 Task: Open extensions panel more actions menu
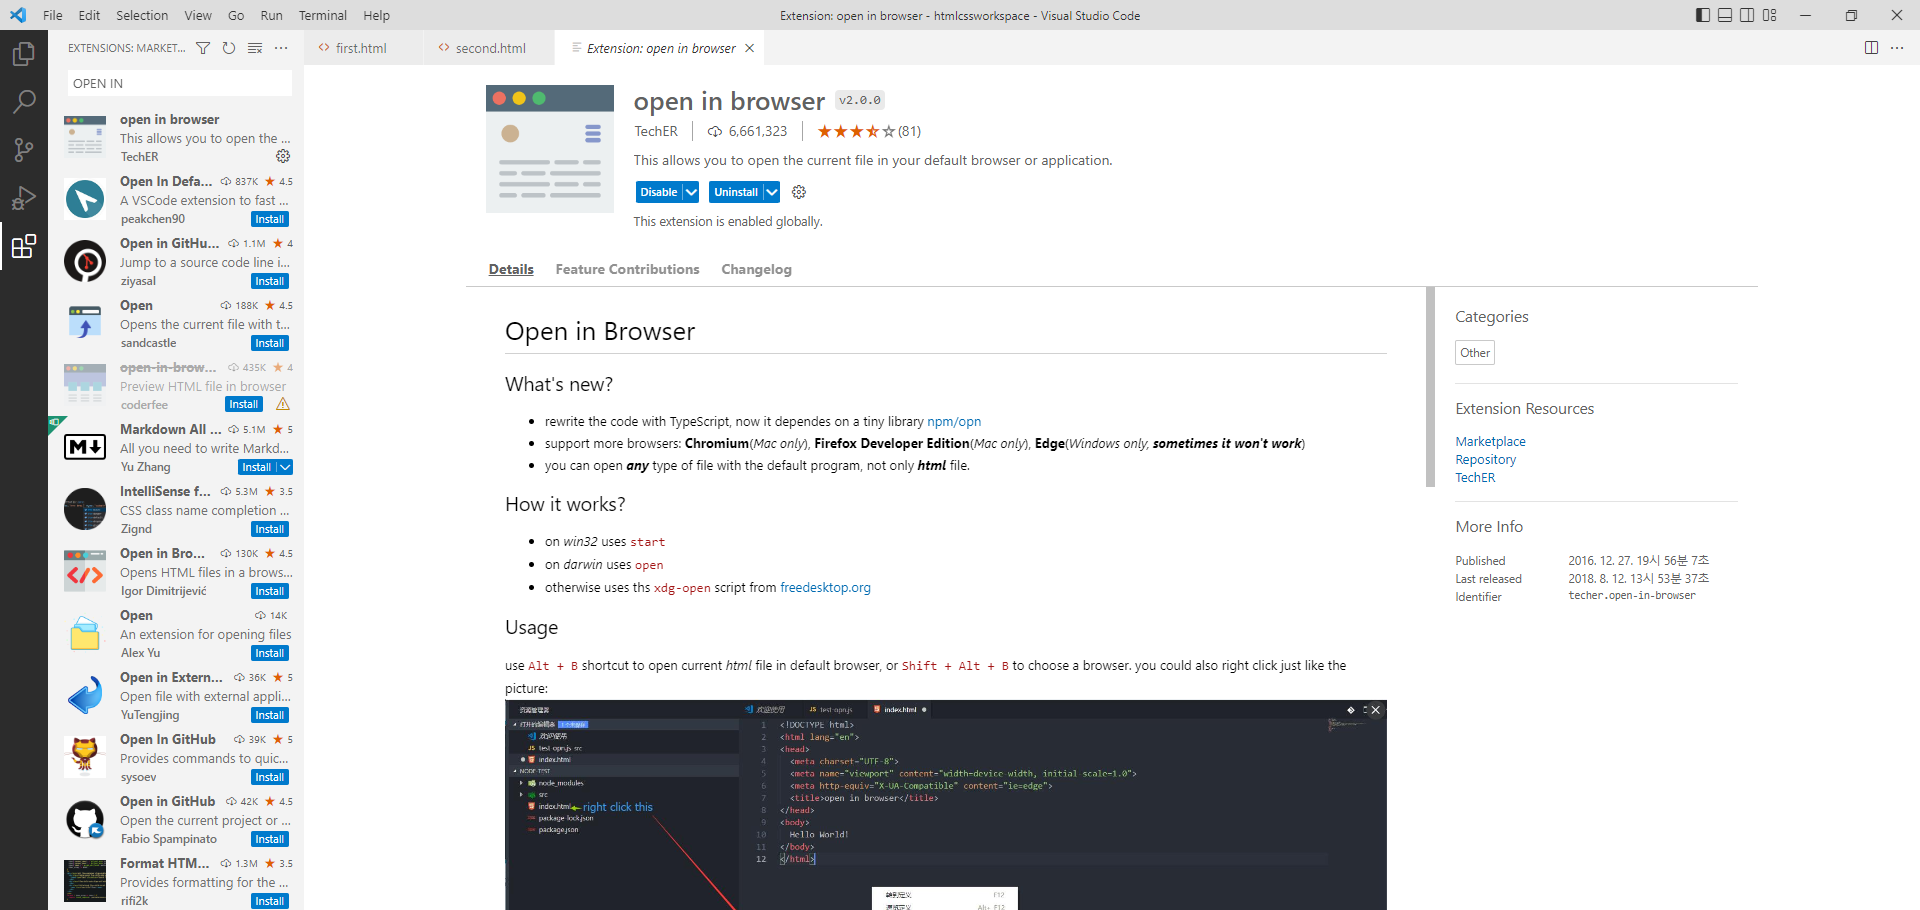point(281,48)
